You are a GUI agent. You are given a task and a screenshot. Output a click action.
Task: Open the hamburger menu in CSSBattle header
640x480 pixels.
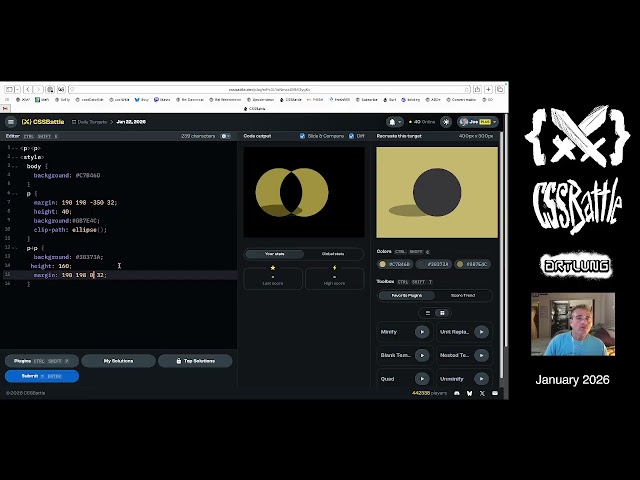point(11,122)
